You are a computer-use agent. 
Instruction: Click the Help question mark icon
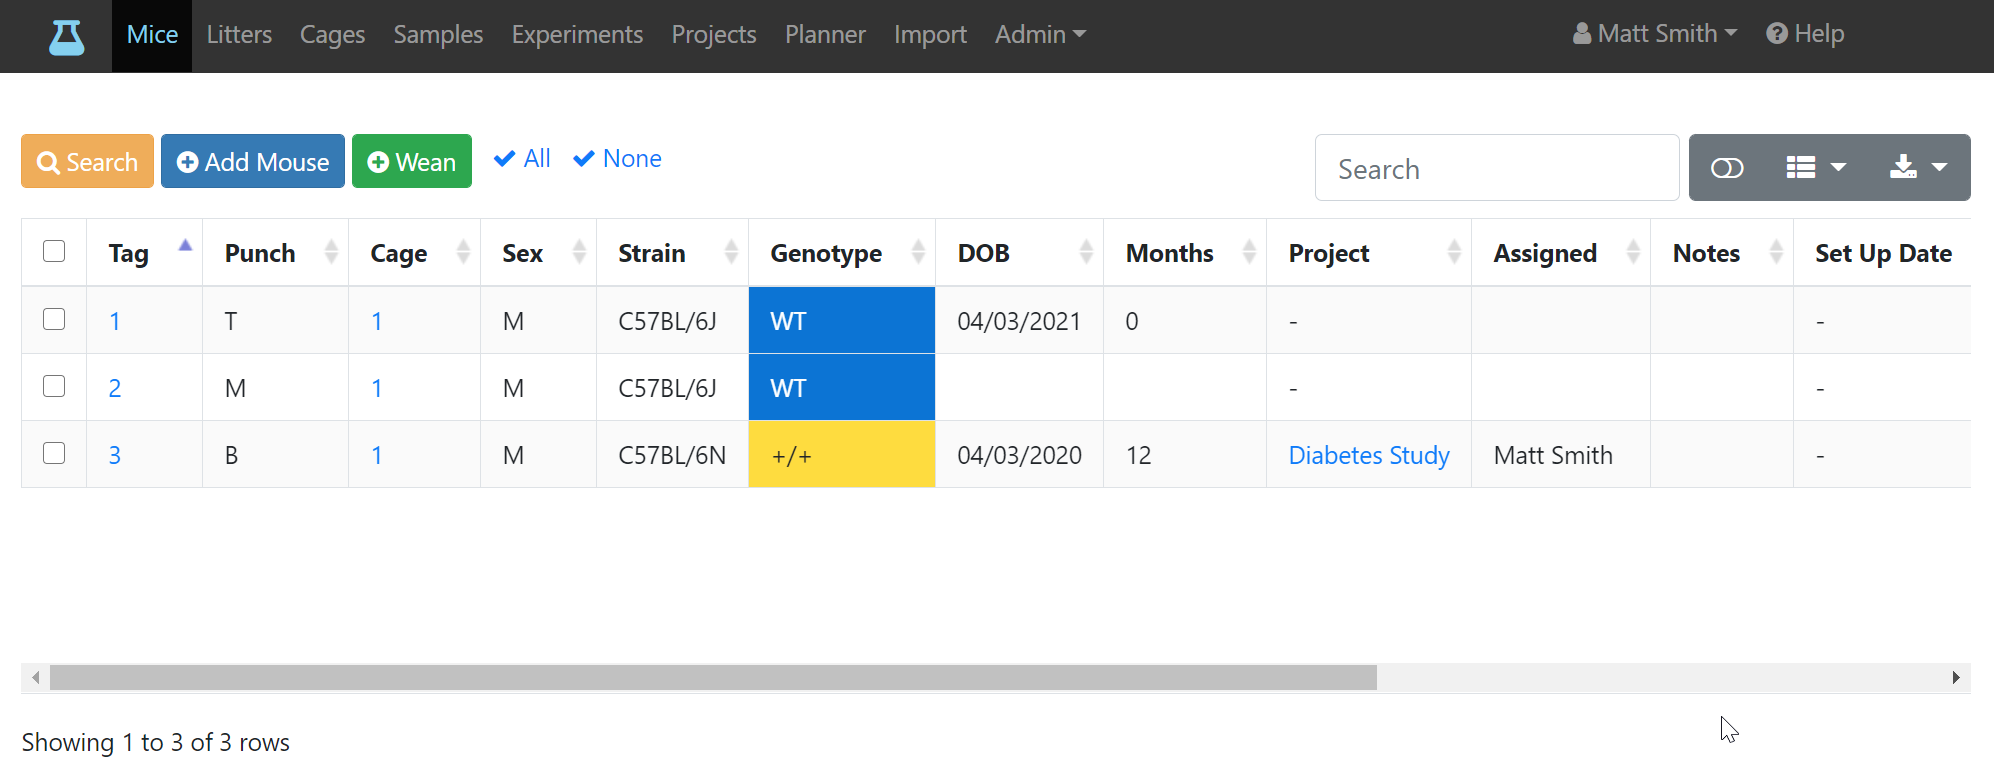click(x=1777, y=34)
